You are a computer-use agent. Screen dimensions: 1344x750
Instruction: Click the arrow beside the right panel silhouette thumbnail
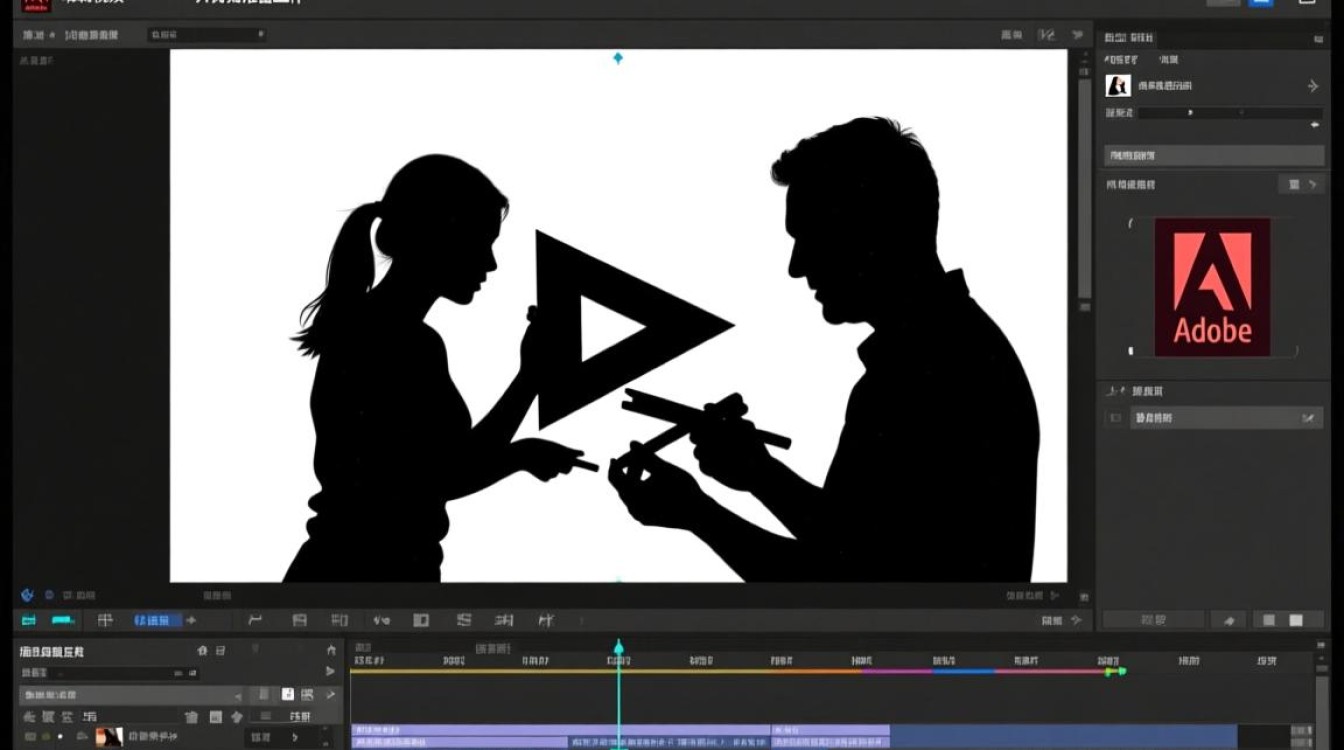point(1313,87)
